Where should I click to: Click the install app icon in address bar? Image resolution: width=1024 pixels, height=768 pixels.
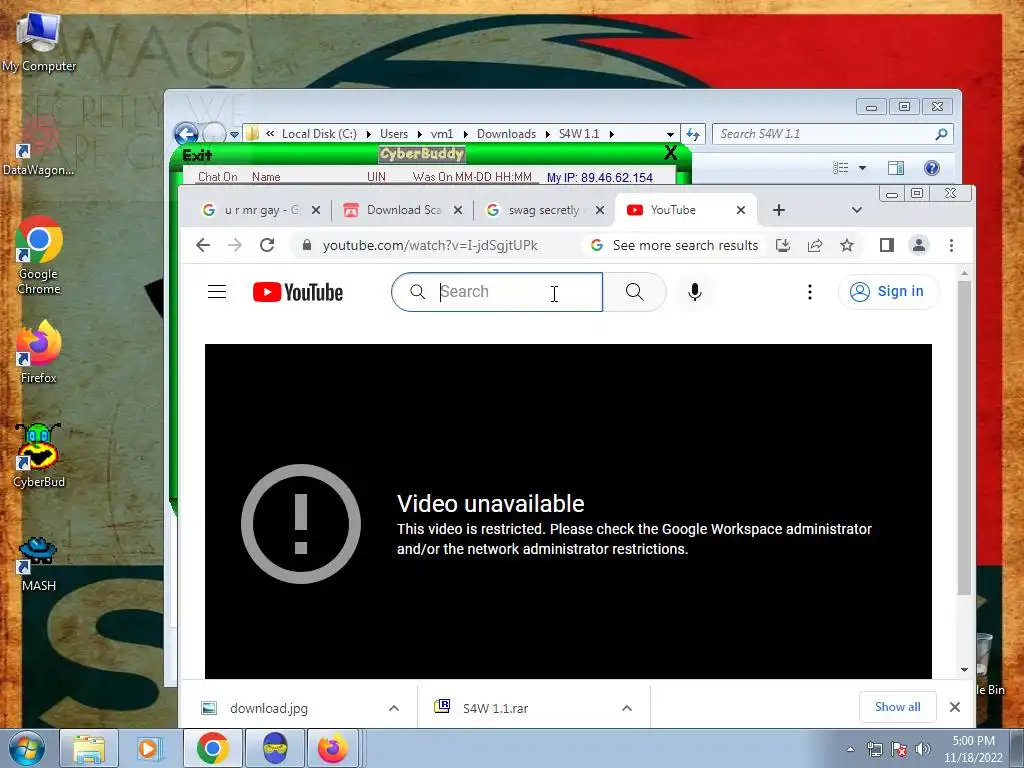783,245
